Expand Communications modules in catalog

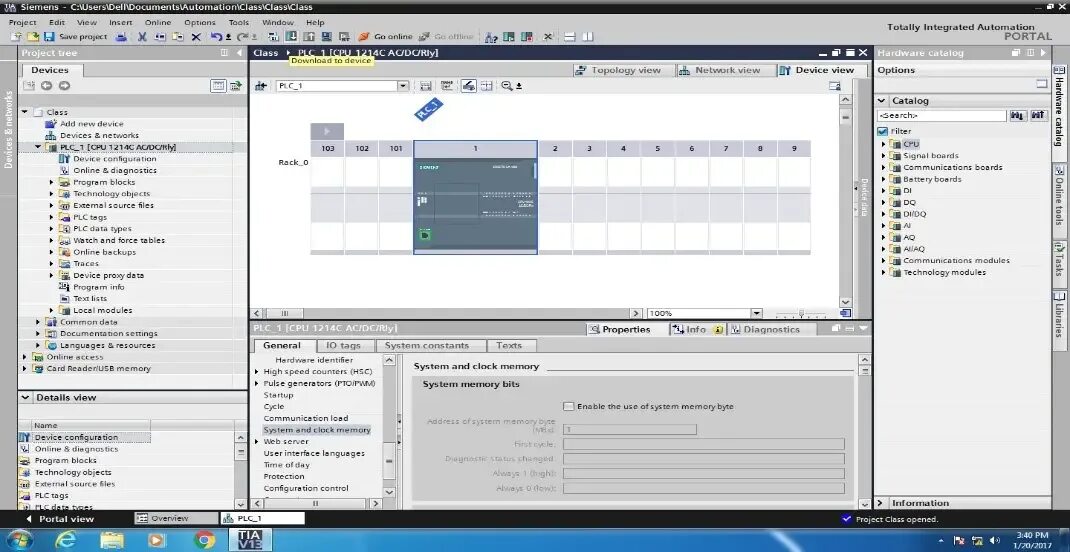click(x=883, y=261)
